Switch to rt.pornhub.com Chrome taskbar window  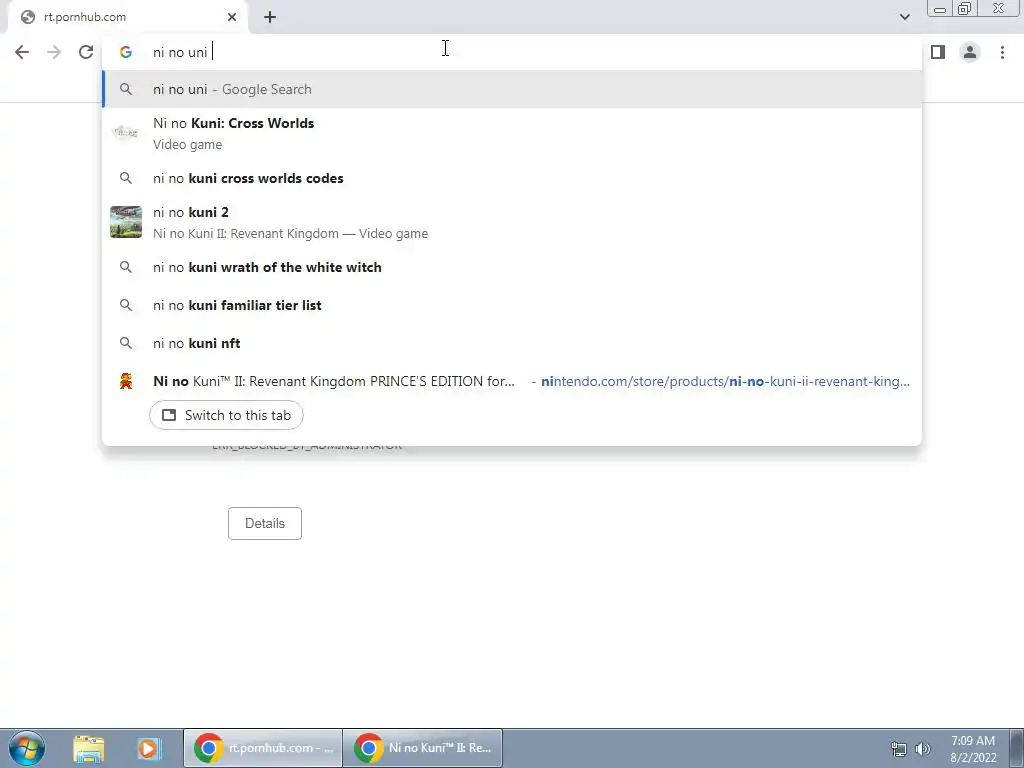click(263, 748)
